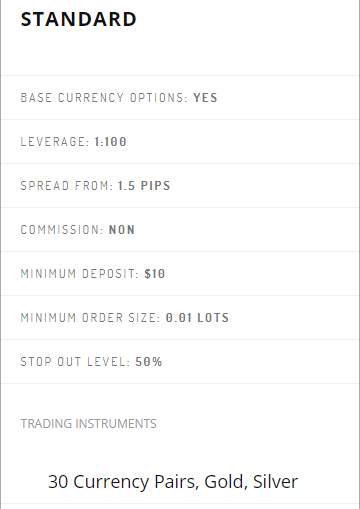Image resolution: width=360 pixels, height=509 pixels.
Task: Select the 50% stop out value
Action: click(149, 362)
